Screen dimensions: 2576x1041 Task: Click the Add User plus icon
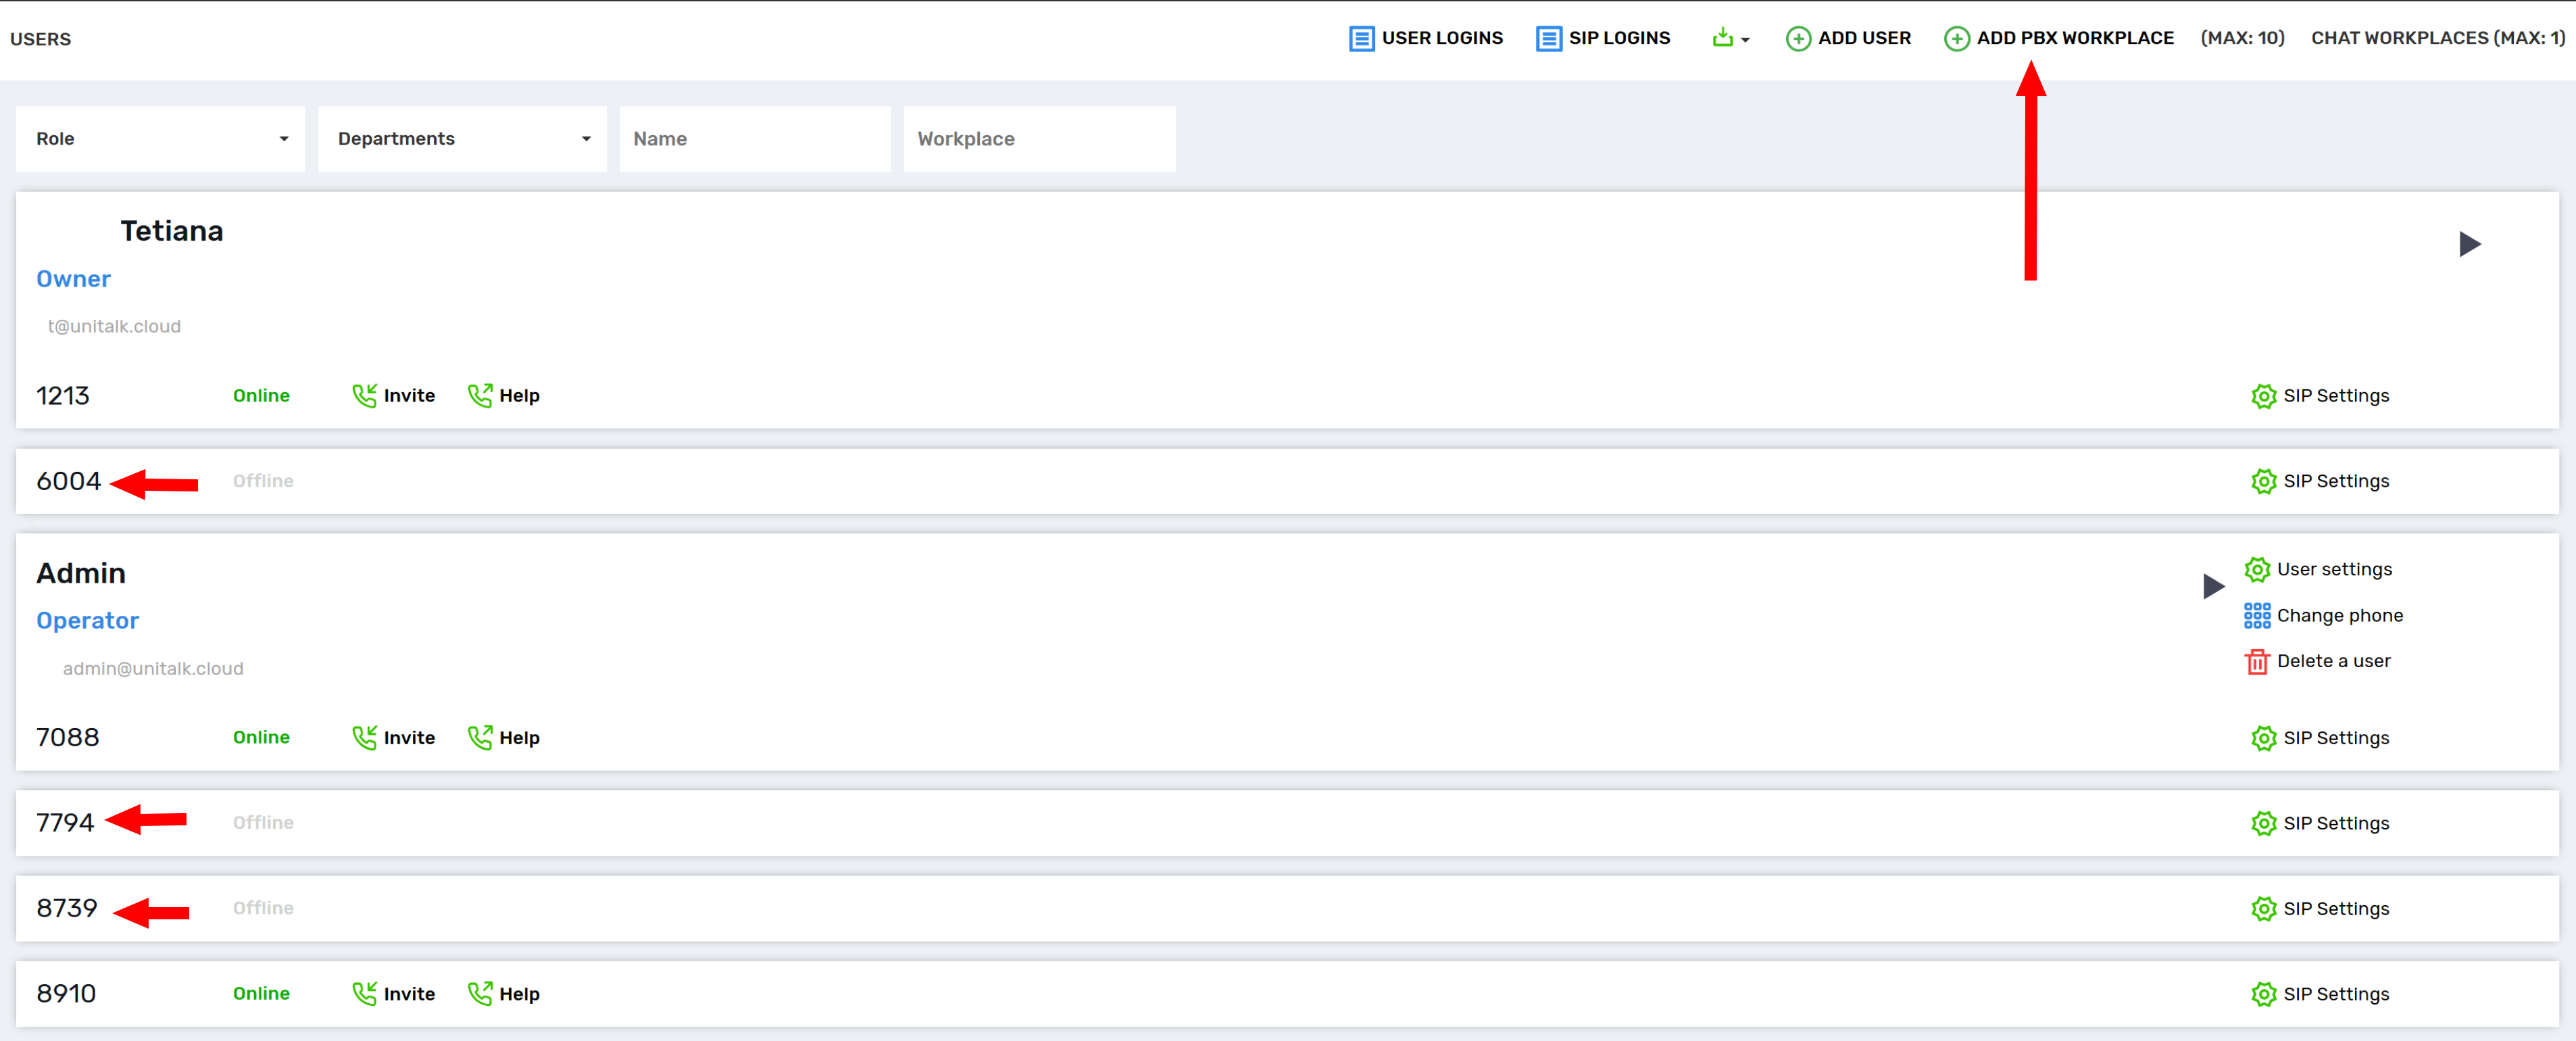[1798, 38]
